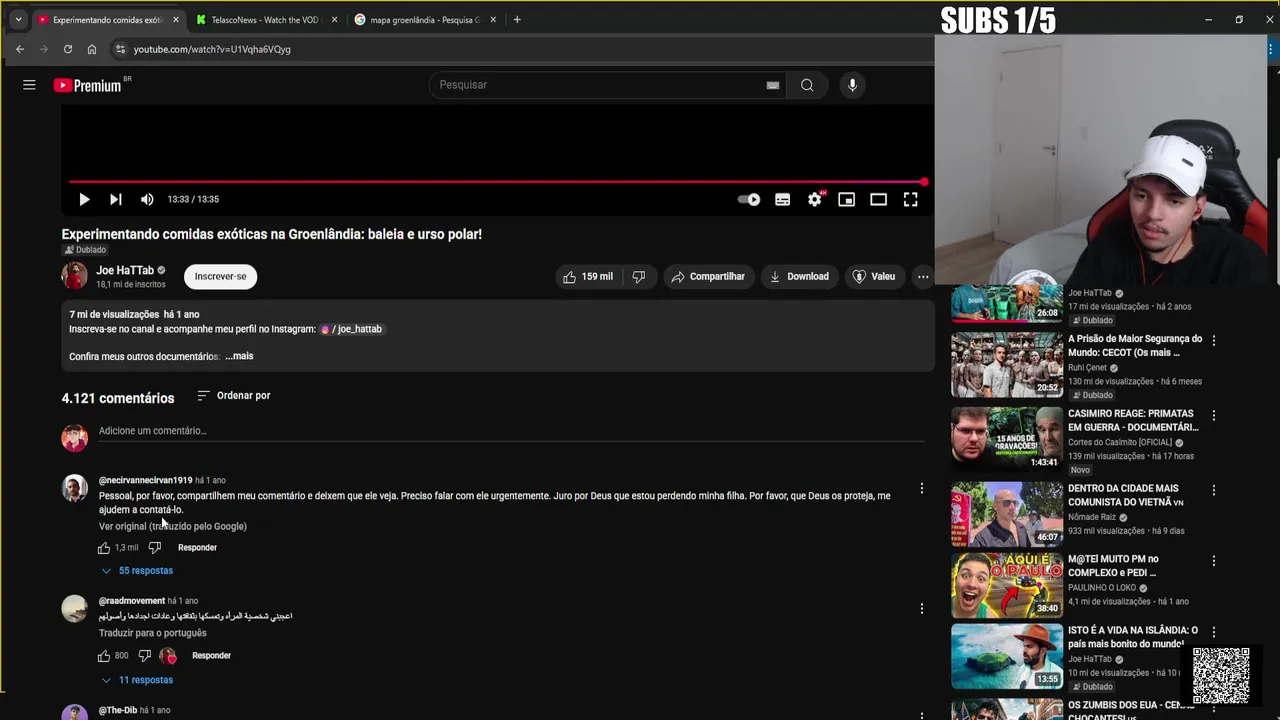
Task: Like the video with 159 mil likes
Action: coord(588,276)
